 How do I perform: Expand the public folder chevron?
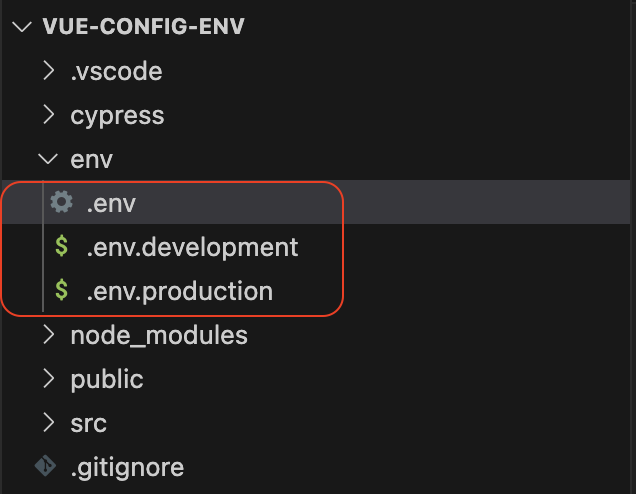(48, 379)
